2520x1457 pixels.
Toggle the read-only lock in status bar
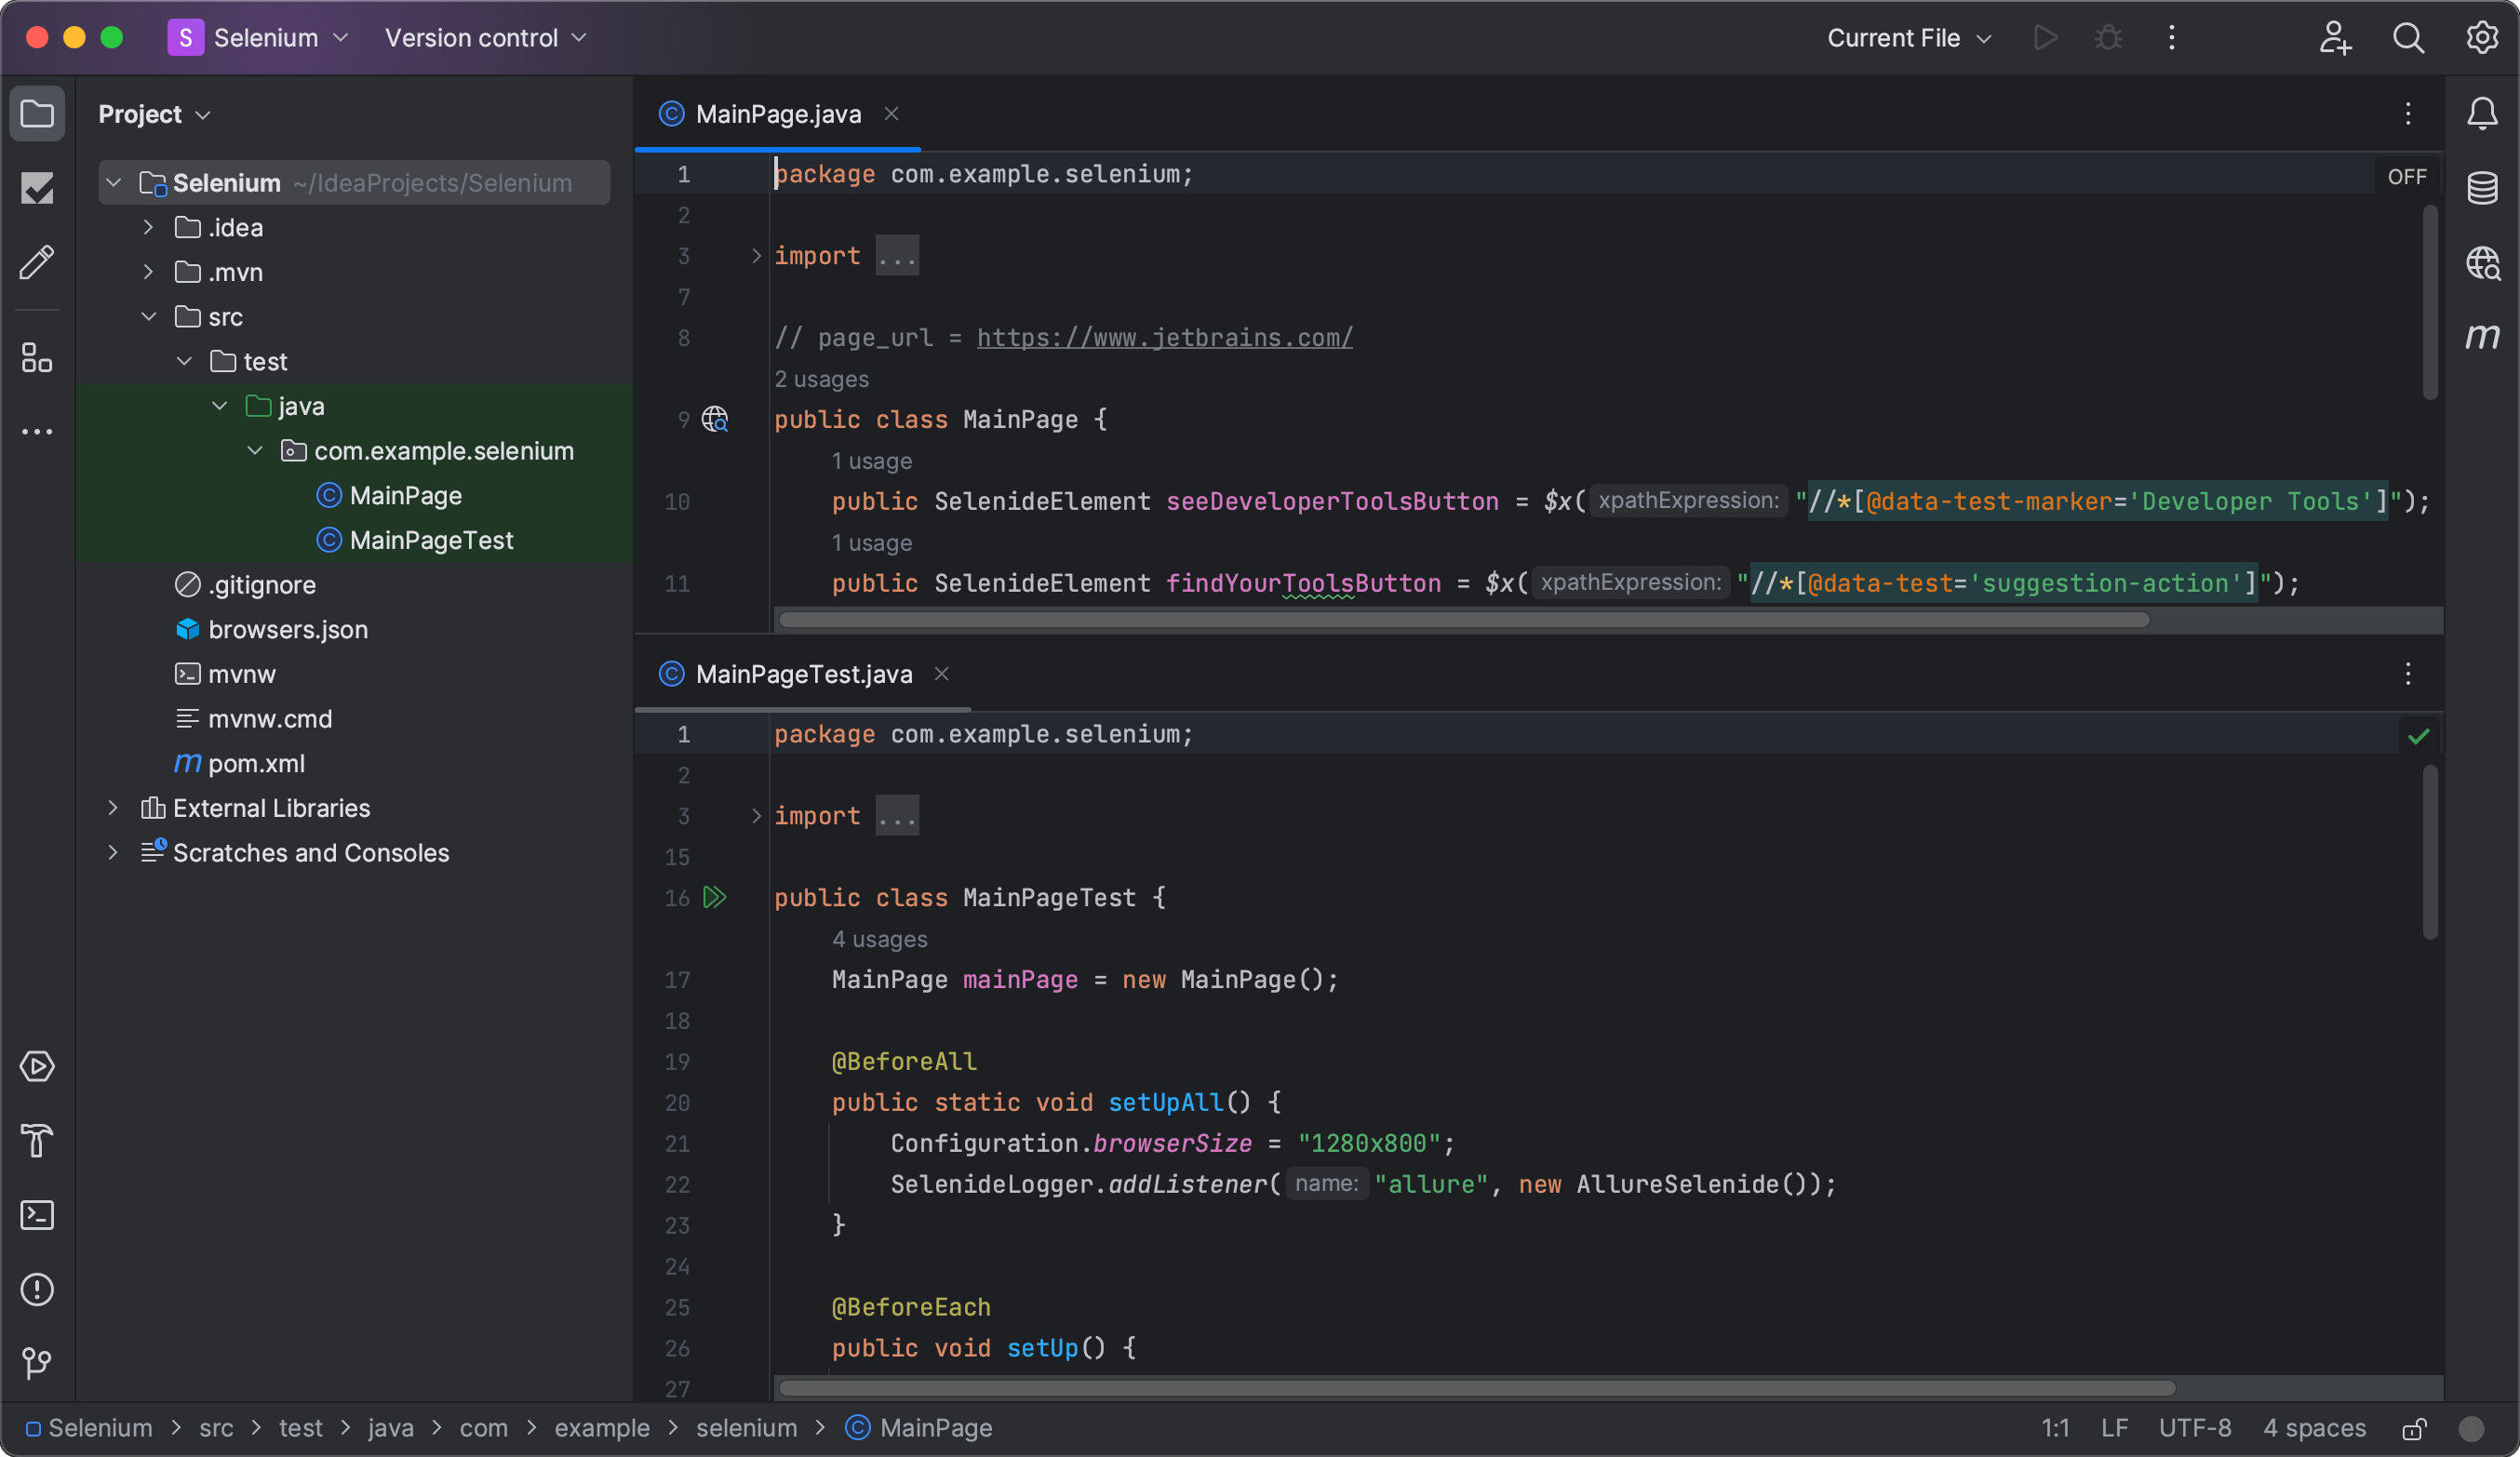tap(2414, 1428)
